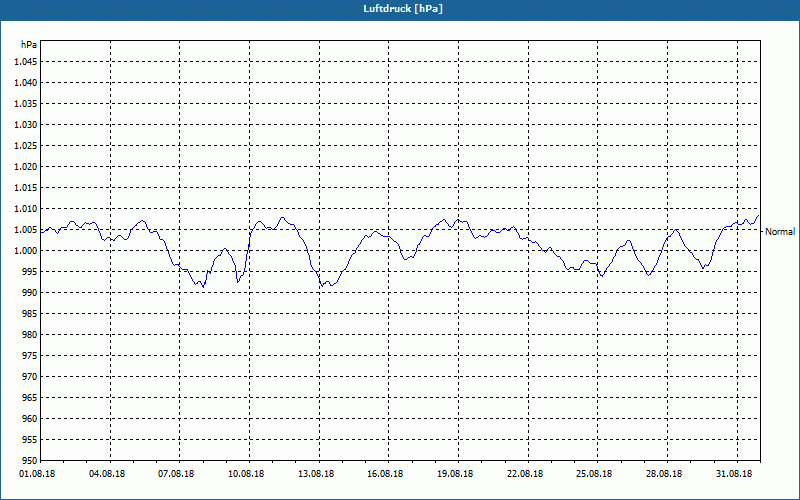Select the 31.08.18 date label
800x500 pixels.
734,474
